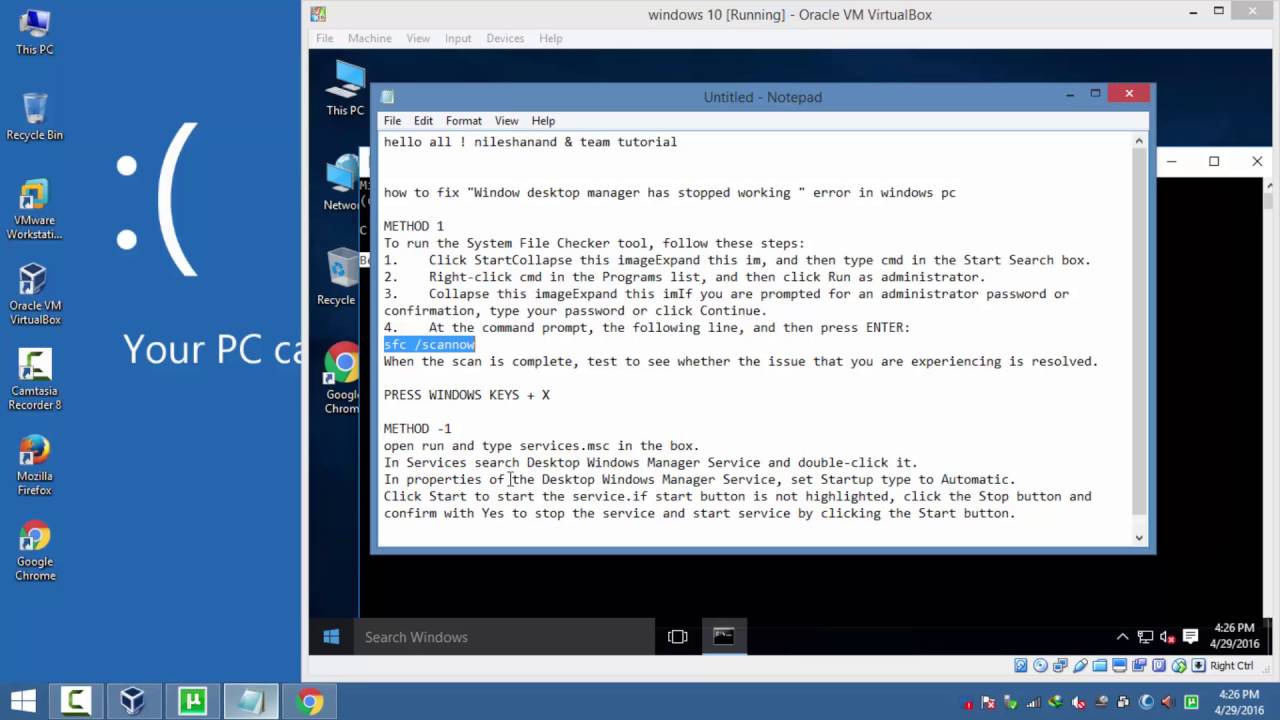Open guest Task View button
The width and height of the screenshot is (1280, 720).
(677, 637)
